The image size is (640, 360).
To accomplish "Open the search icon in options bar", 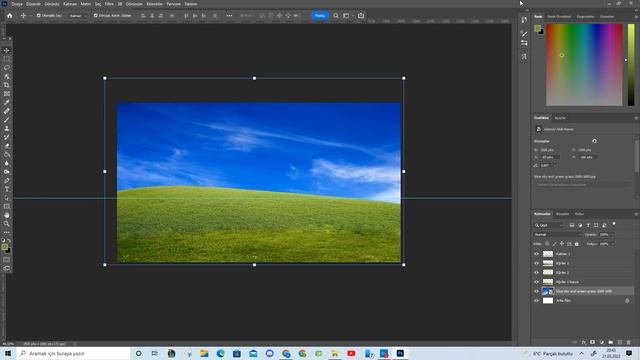I will coord(336,16).
